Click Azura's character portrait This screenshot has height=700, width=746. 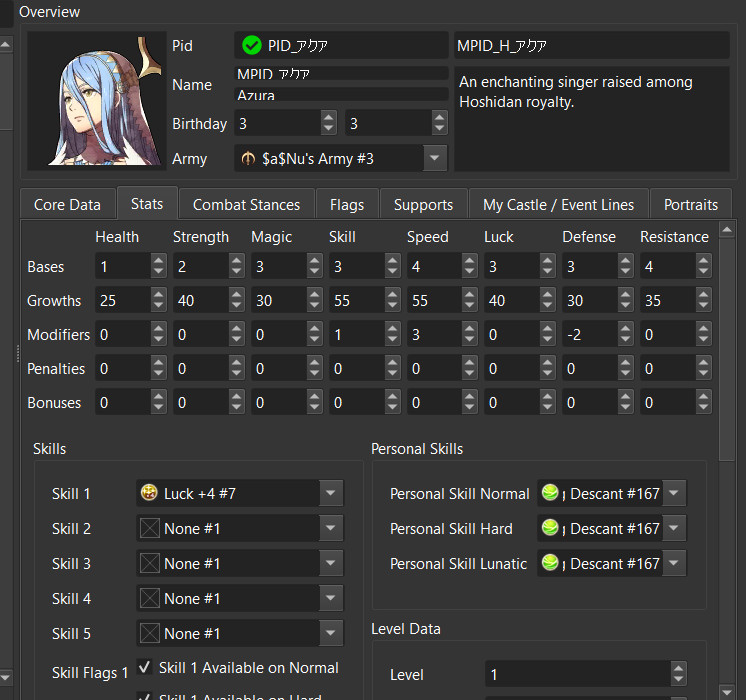[x=97, y=101]
